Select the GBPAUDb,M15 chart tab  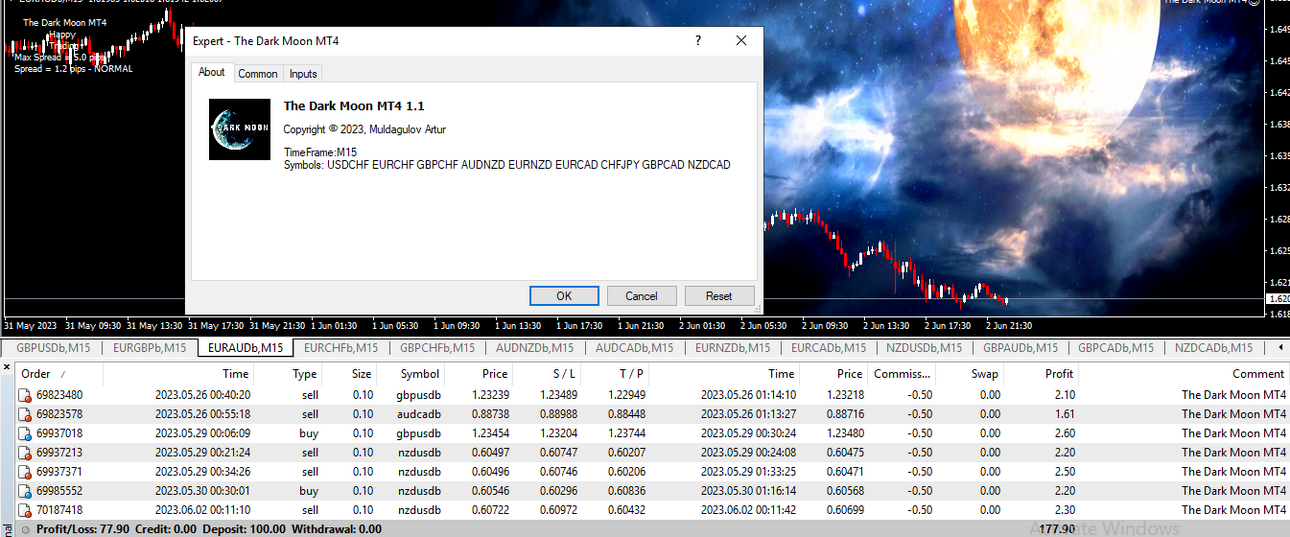click(1020, 348)
